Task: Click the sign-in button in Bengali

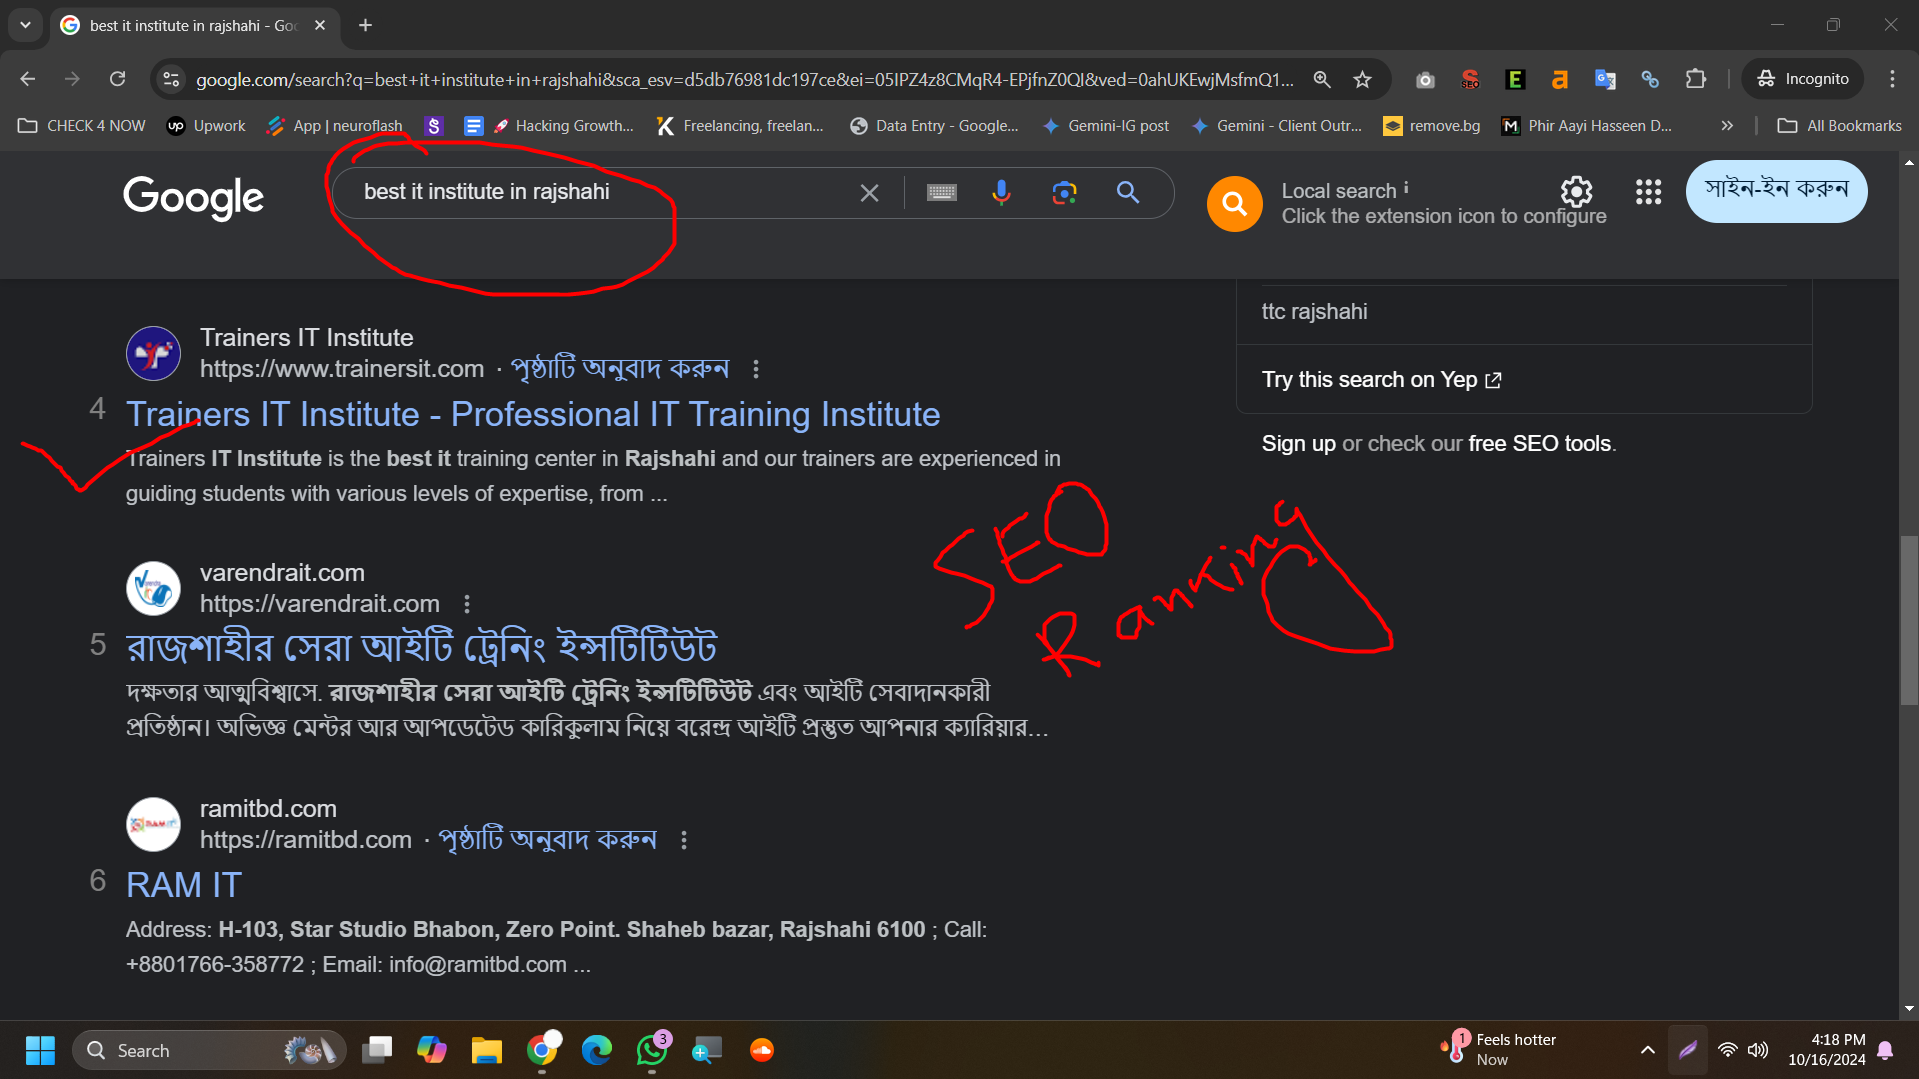Action: click(x=1776, y=191)
